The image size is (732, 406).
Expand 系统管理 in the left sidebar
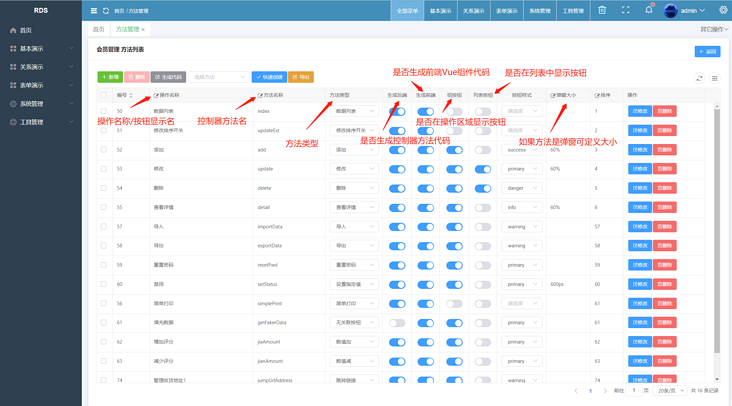40,103
